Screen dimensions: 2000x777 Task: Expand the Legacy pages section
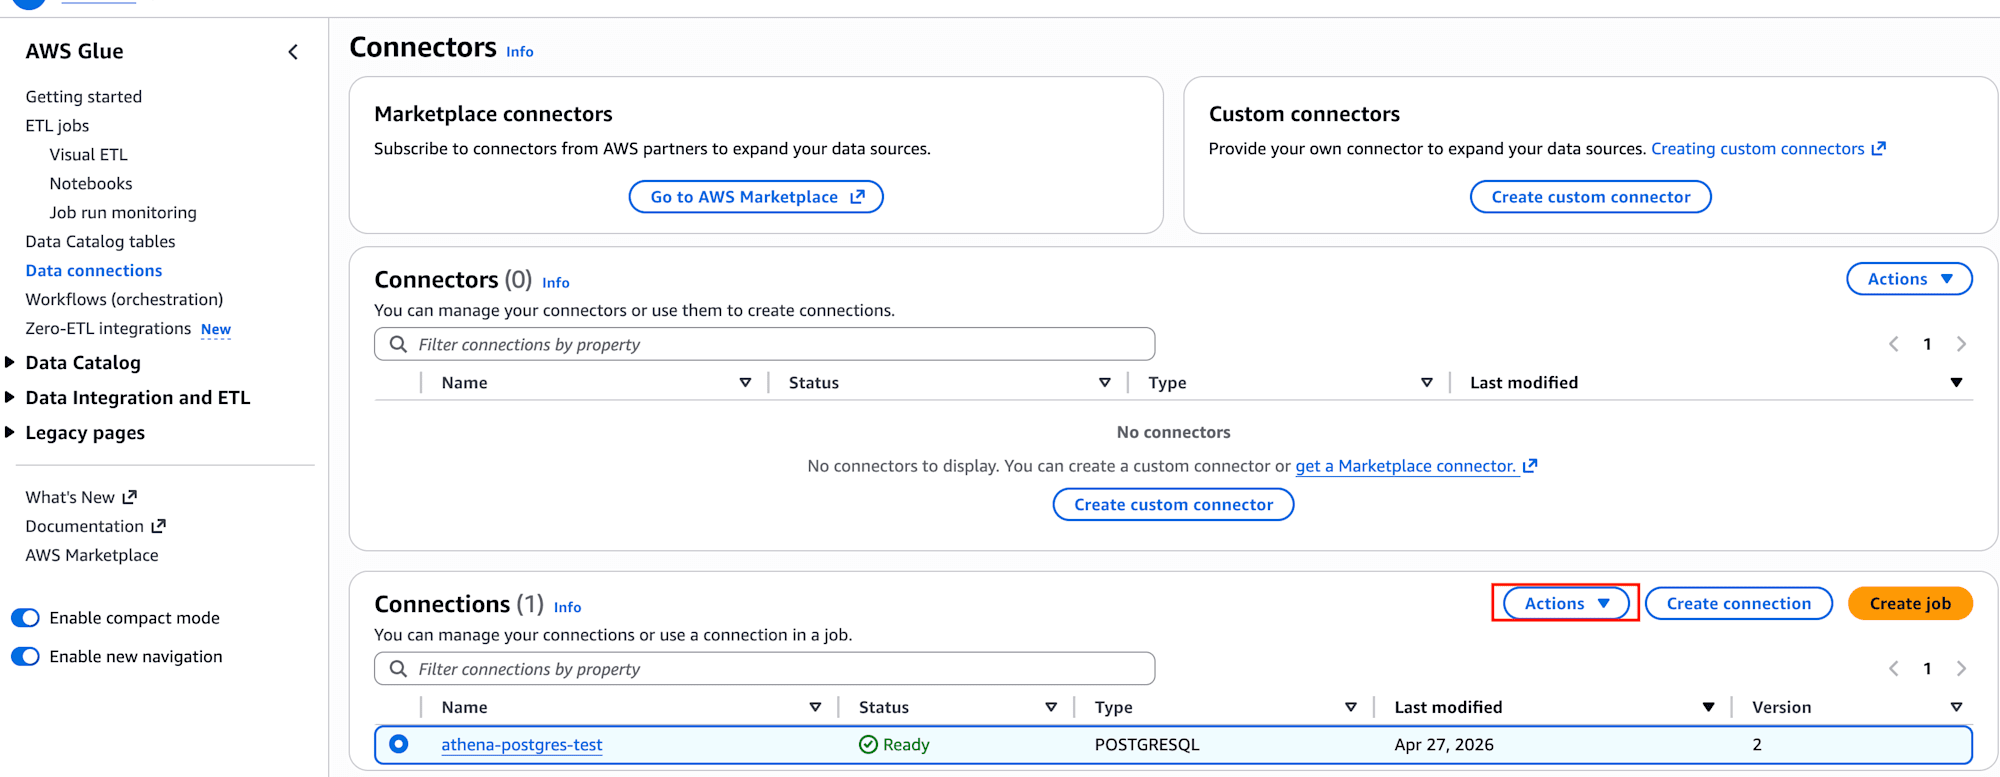[x=10, y=433]
